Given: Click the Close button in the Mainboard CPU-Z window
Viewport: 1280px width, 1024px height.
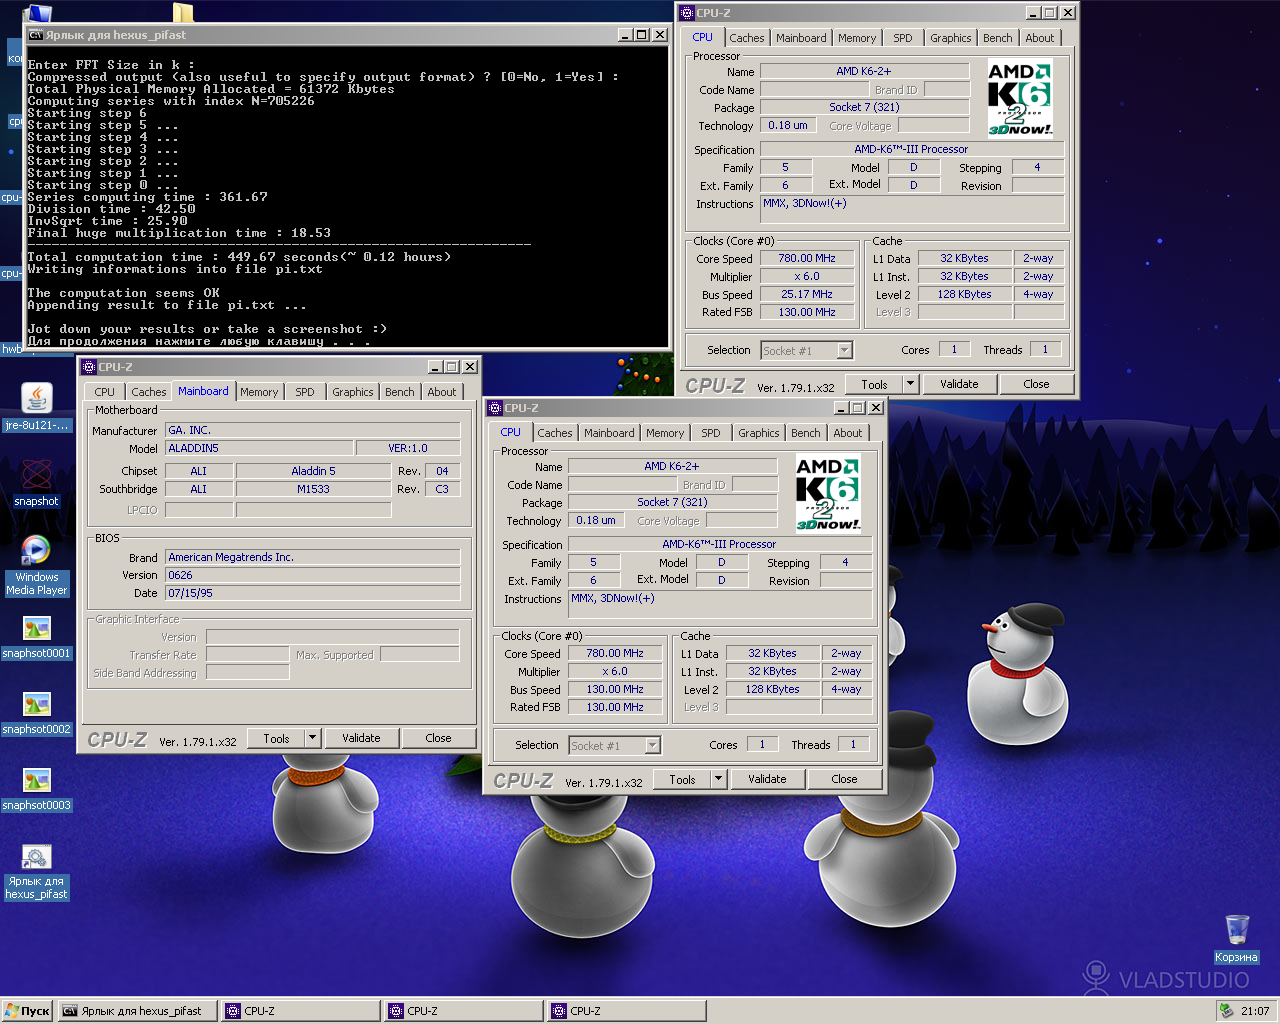Looking at the screenshot, I should point(438,738).
